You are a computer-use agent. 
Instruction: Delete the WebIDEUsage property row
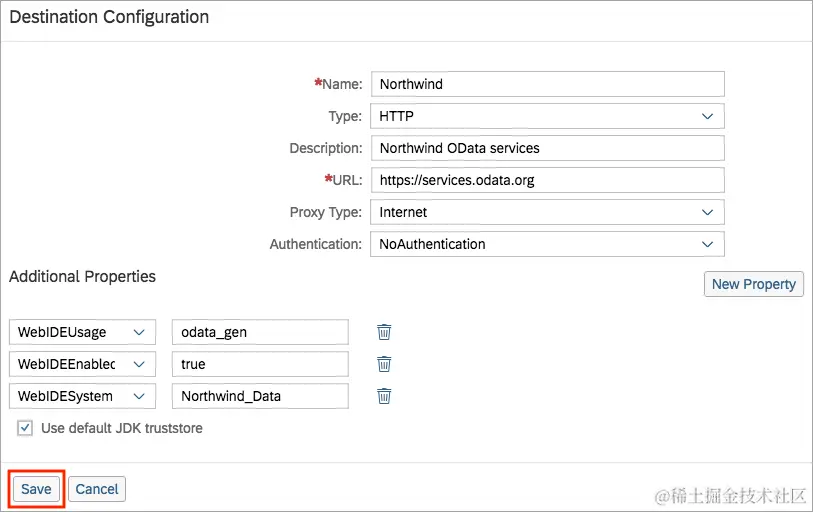tap(384, 332)
